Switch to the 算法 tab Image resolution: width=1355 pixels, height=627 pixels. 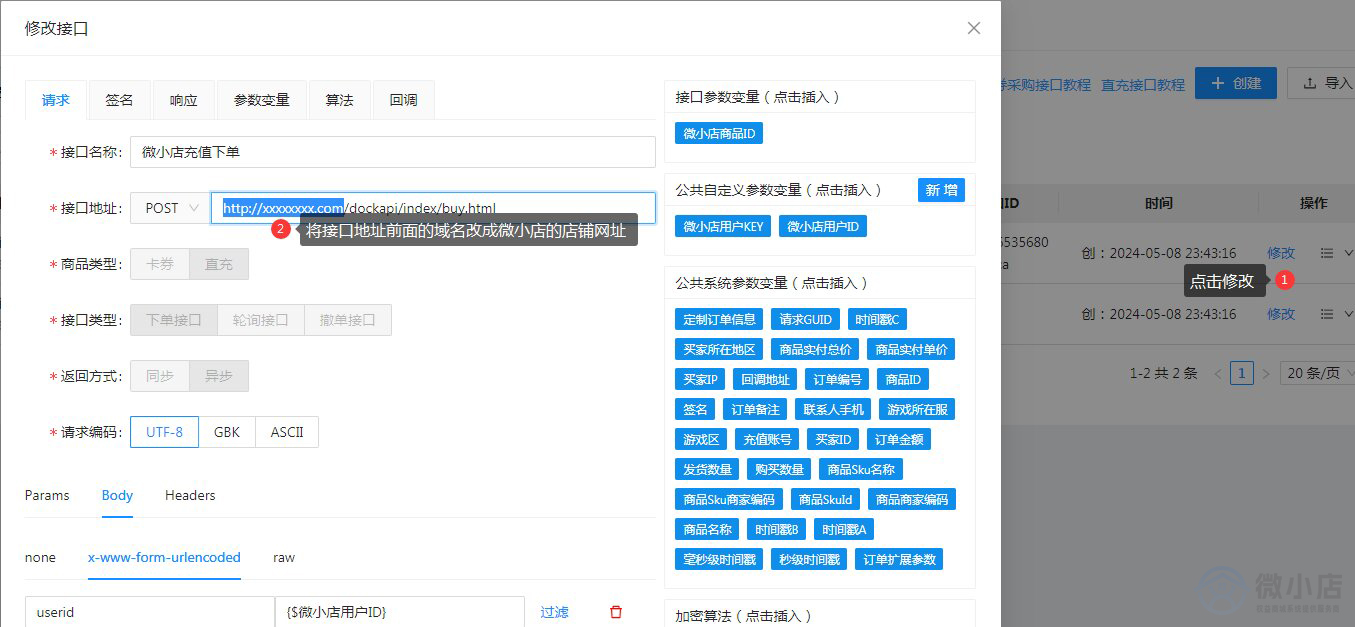click(x=339, y=100)
